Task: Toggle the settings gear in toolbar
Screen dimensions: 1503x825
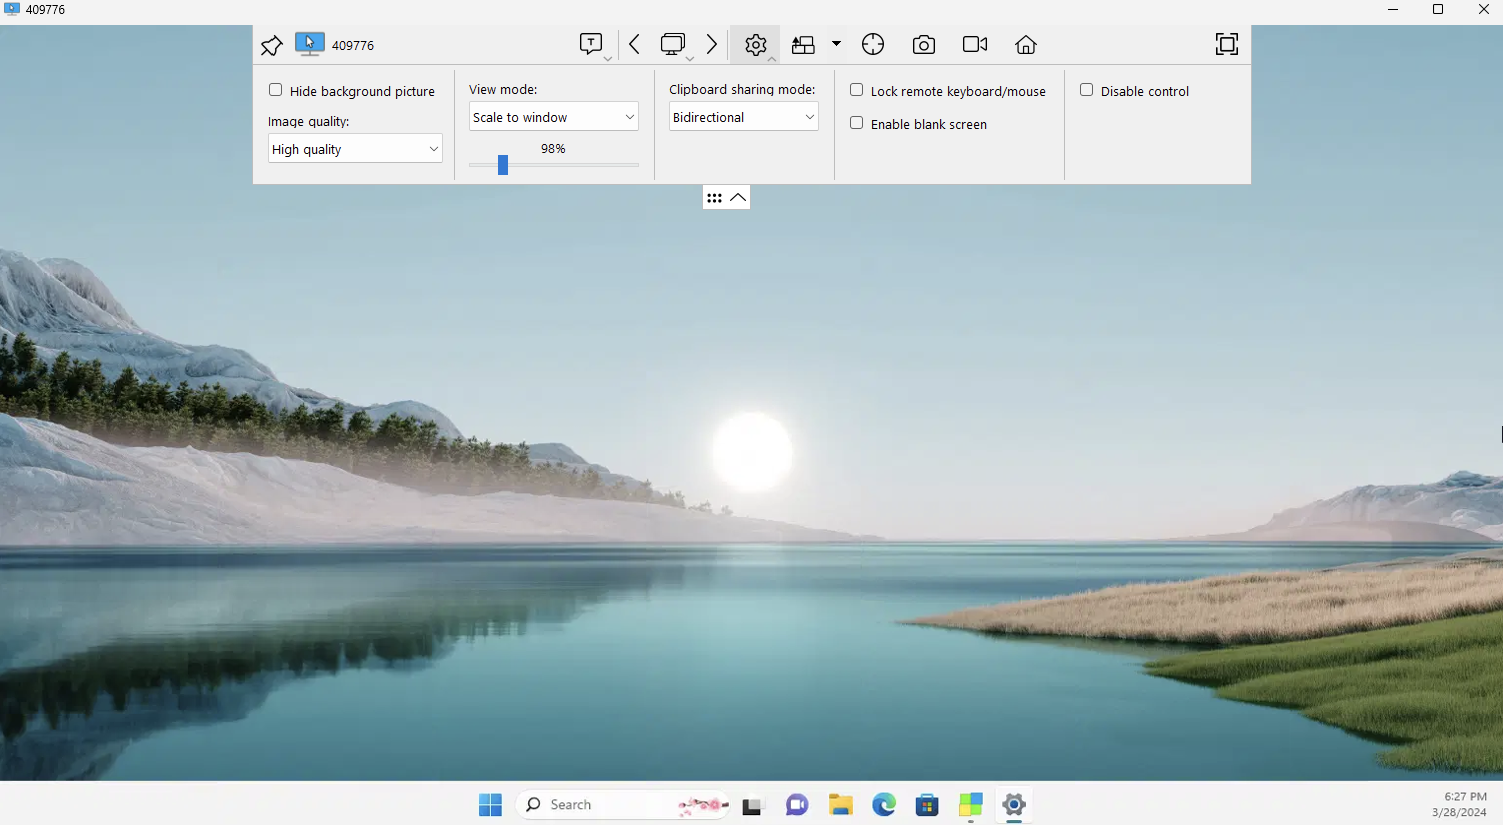Action: point(756,45)
